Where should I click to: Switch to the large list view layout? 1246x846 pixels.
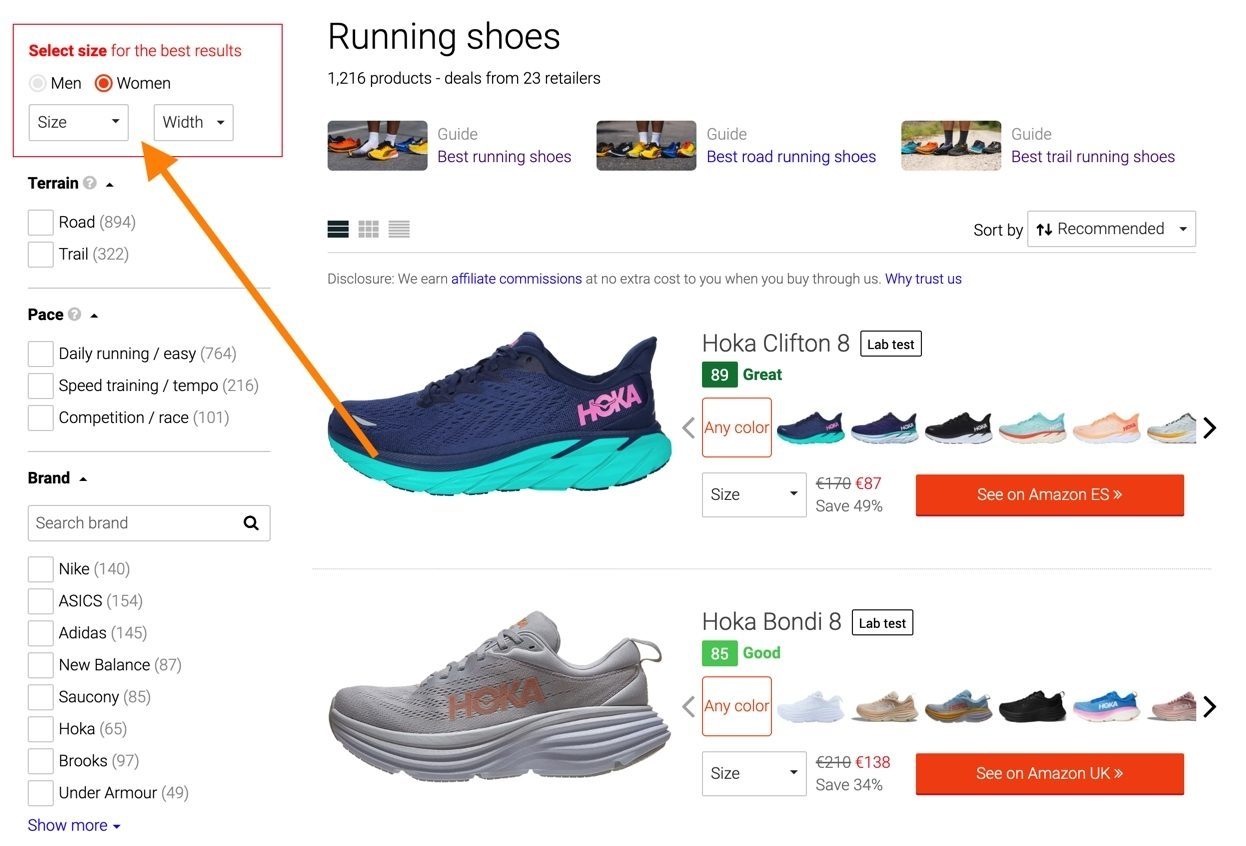point(338,228)
